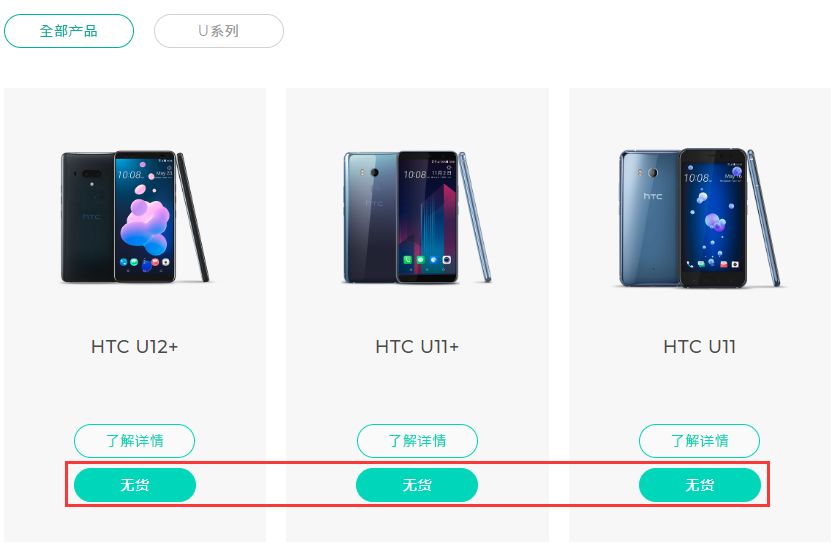Click 无货 button under HTC U12+
This screenshot has width=835, height=544.
click(x=135, y=485)
